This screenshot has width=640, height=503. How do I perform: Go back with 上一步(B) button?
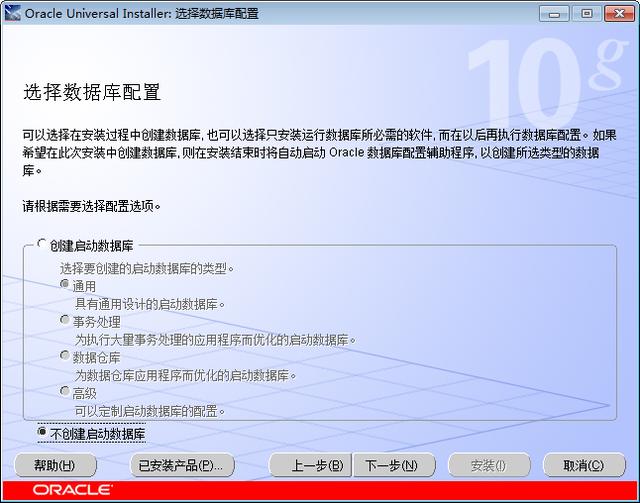click(x=309, y=465)
